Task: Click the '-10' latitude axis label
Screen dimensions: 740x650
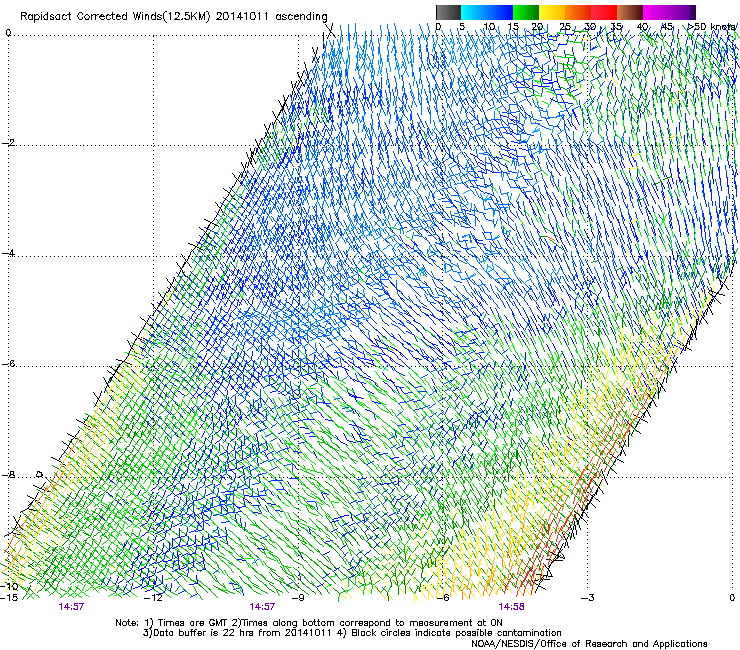Action: tap(9, 586)
